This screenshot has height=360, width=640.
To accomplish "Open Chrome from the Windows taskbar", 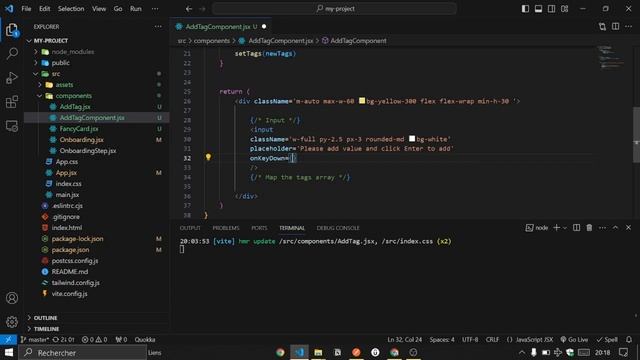I will click(280, 352).
